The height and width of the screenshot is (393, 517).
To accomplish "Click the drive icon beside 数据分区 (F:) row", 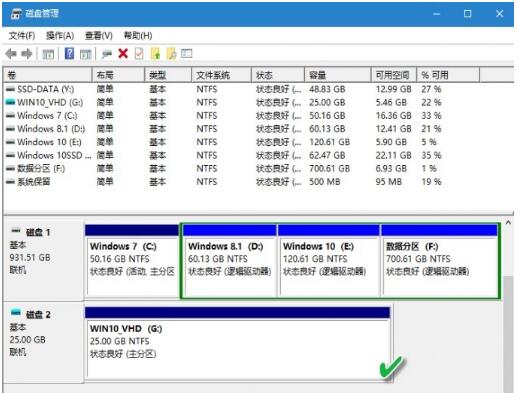I will [x=11, y=168].
